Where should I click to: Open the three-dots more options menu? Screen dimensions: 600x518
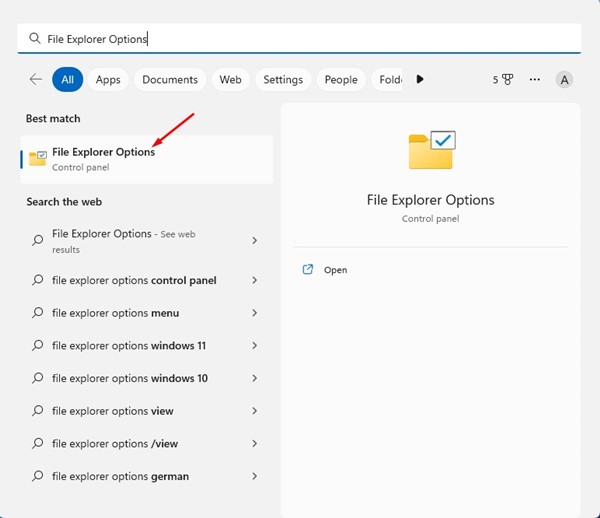(x=535, y=79)
